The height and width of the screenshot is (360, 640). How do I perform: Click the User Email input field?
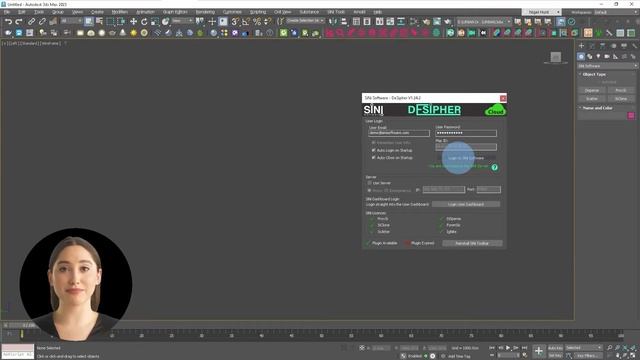399,133
